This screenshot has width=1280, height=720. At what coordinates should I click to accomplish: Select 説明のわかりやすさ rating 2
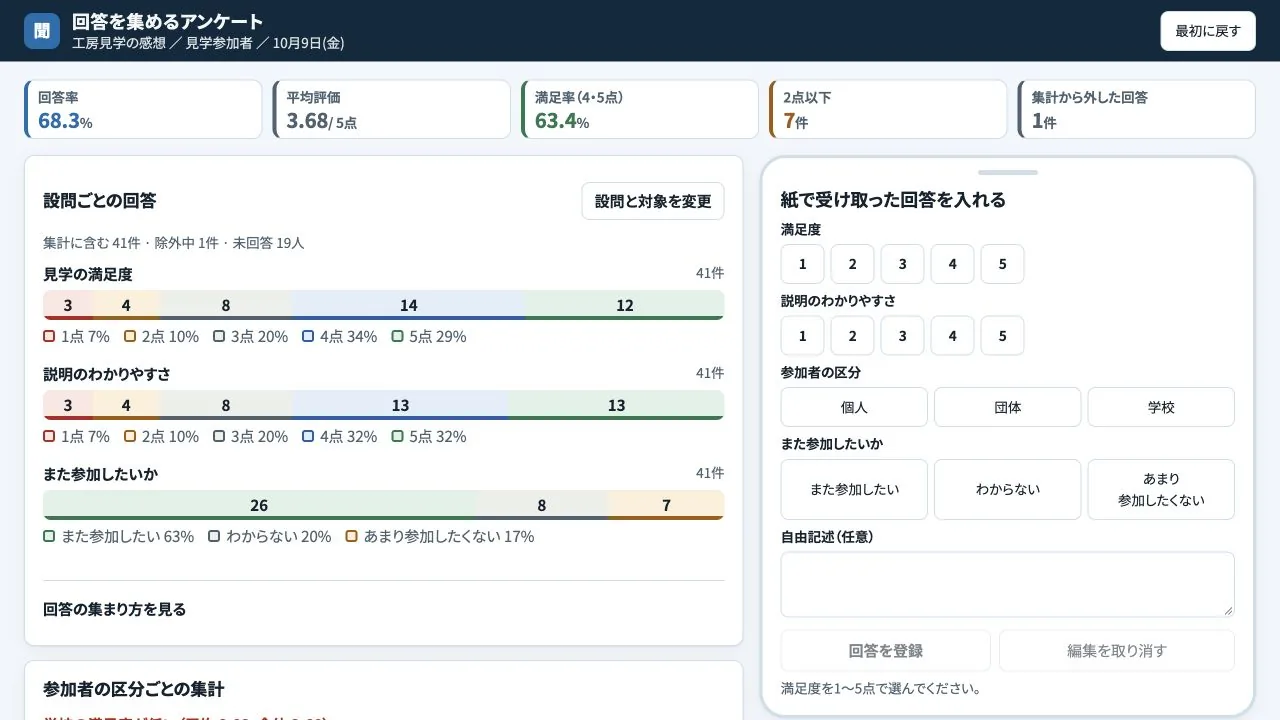pos(852,336)
